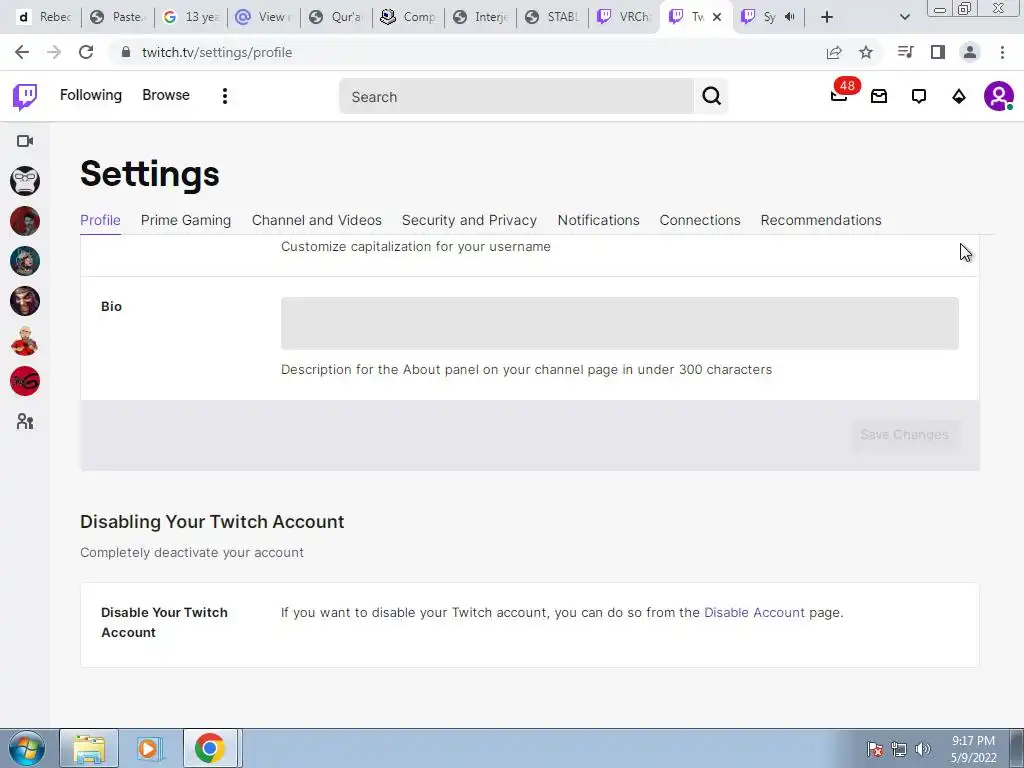Open the third sidebar channel with teal avatar

25,261
